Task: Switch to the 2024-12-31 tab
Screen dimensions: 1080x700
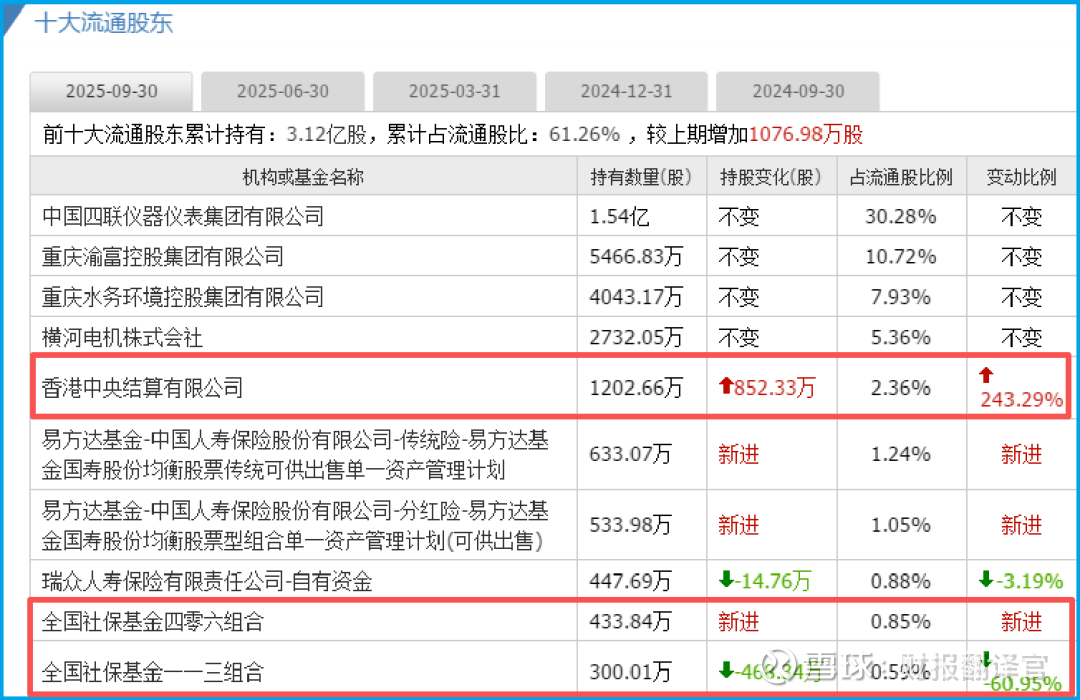Action: point(626,91)
